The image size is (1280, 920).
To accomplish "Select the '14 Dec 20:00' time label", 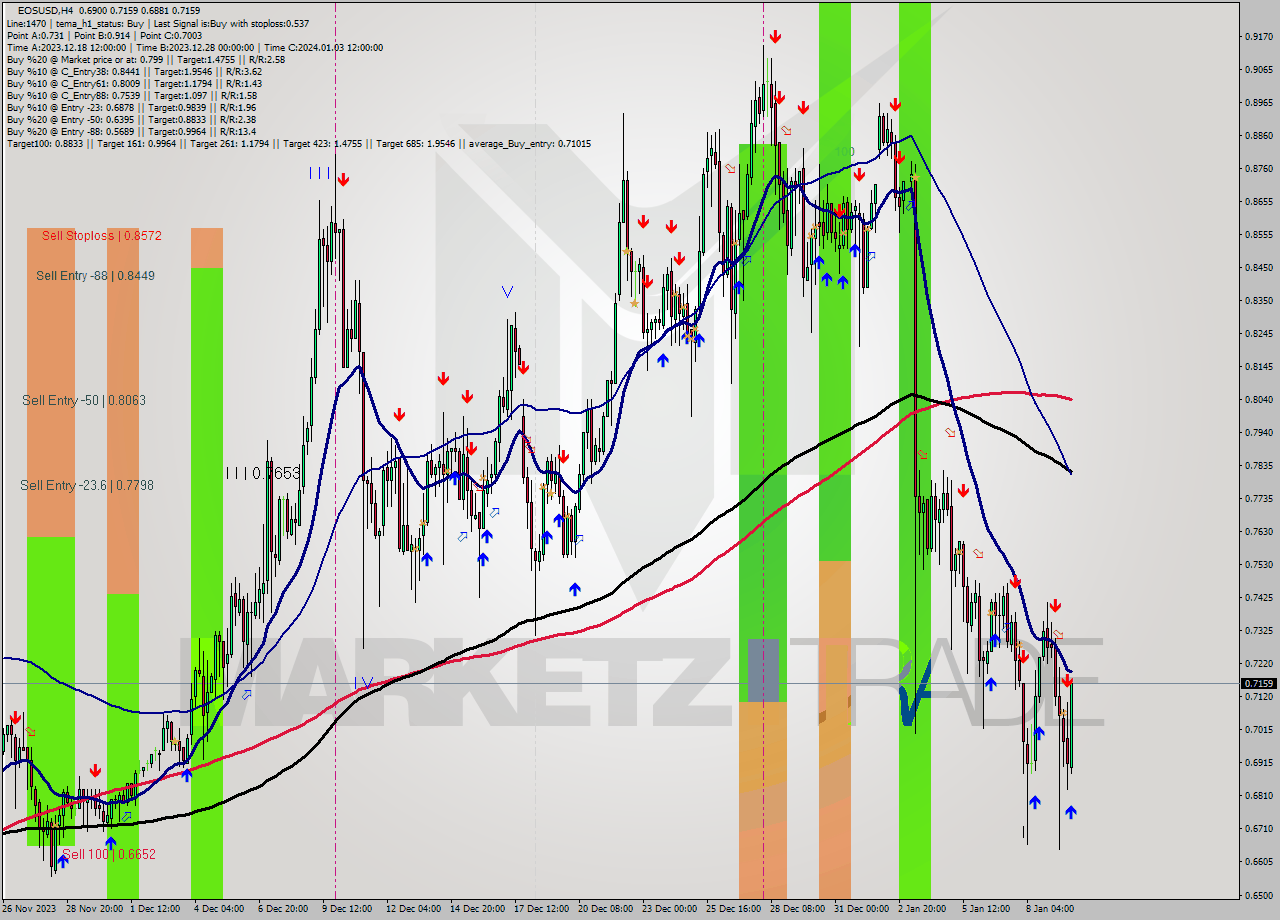I will click(477, 909).
